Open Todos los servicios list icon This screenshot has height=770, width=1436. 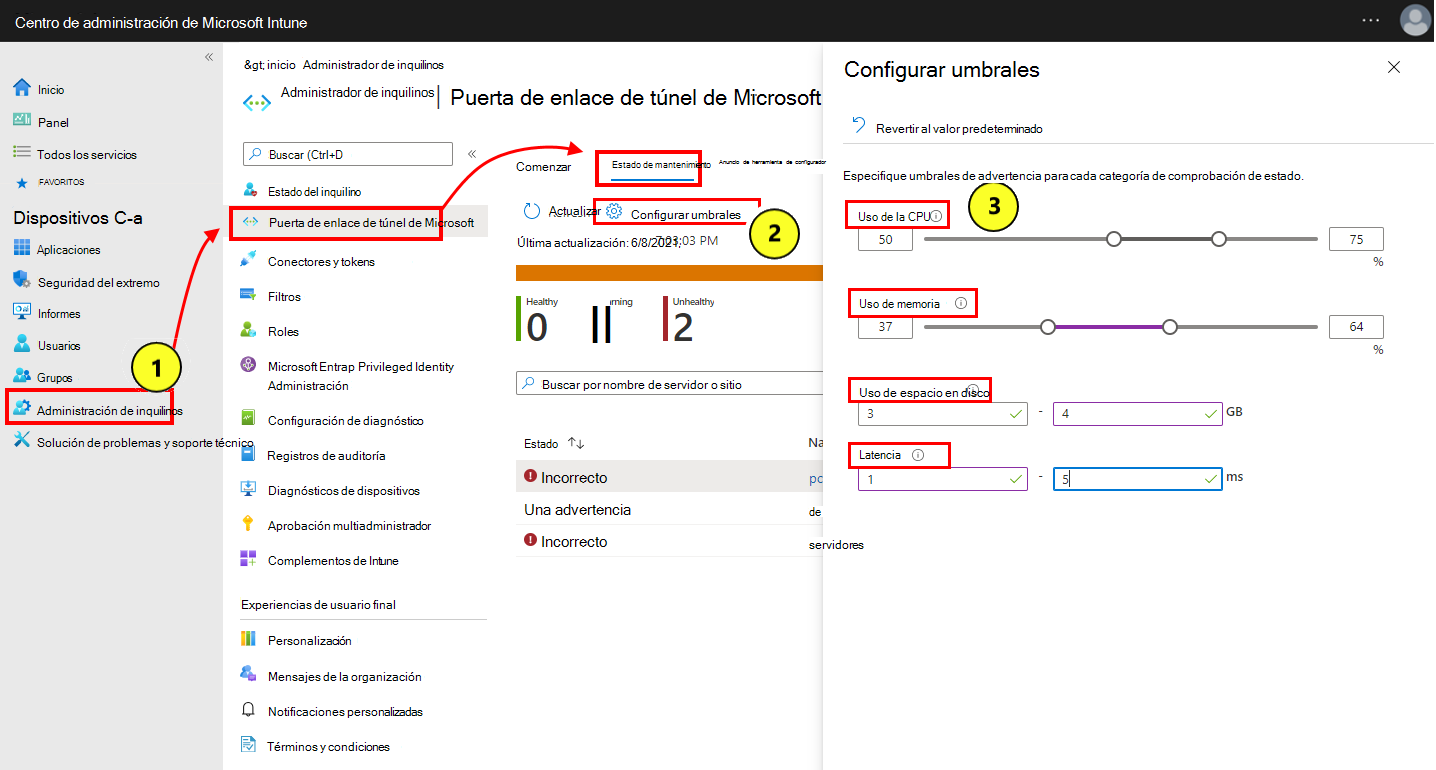(x=22, y=153)
